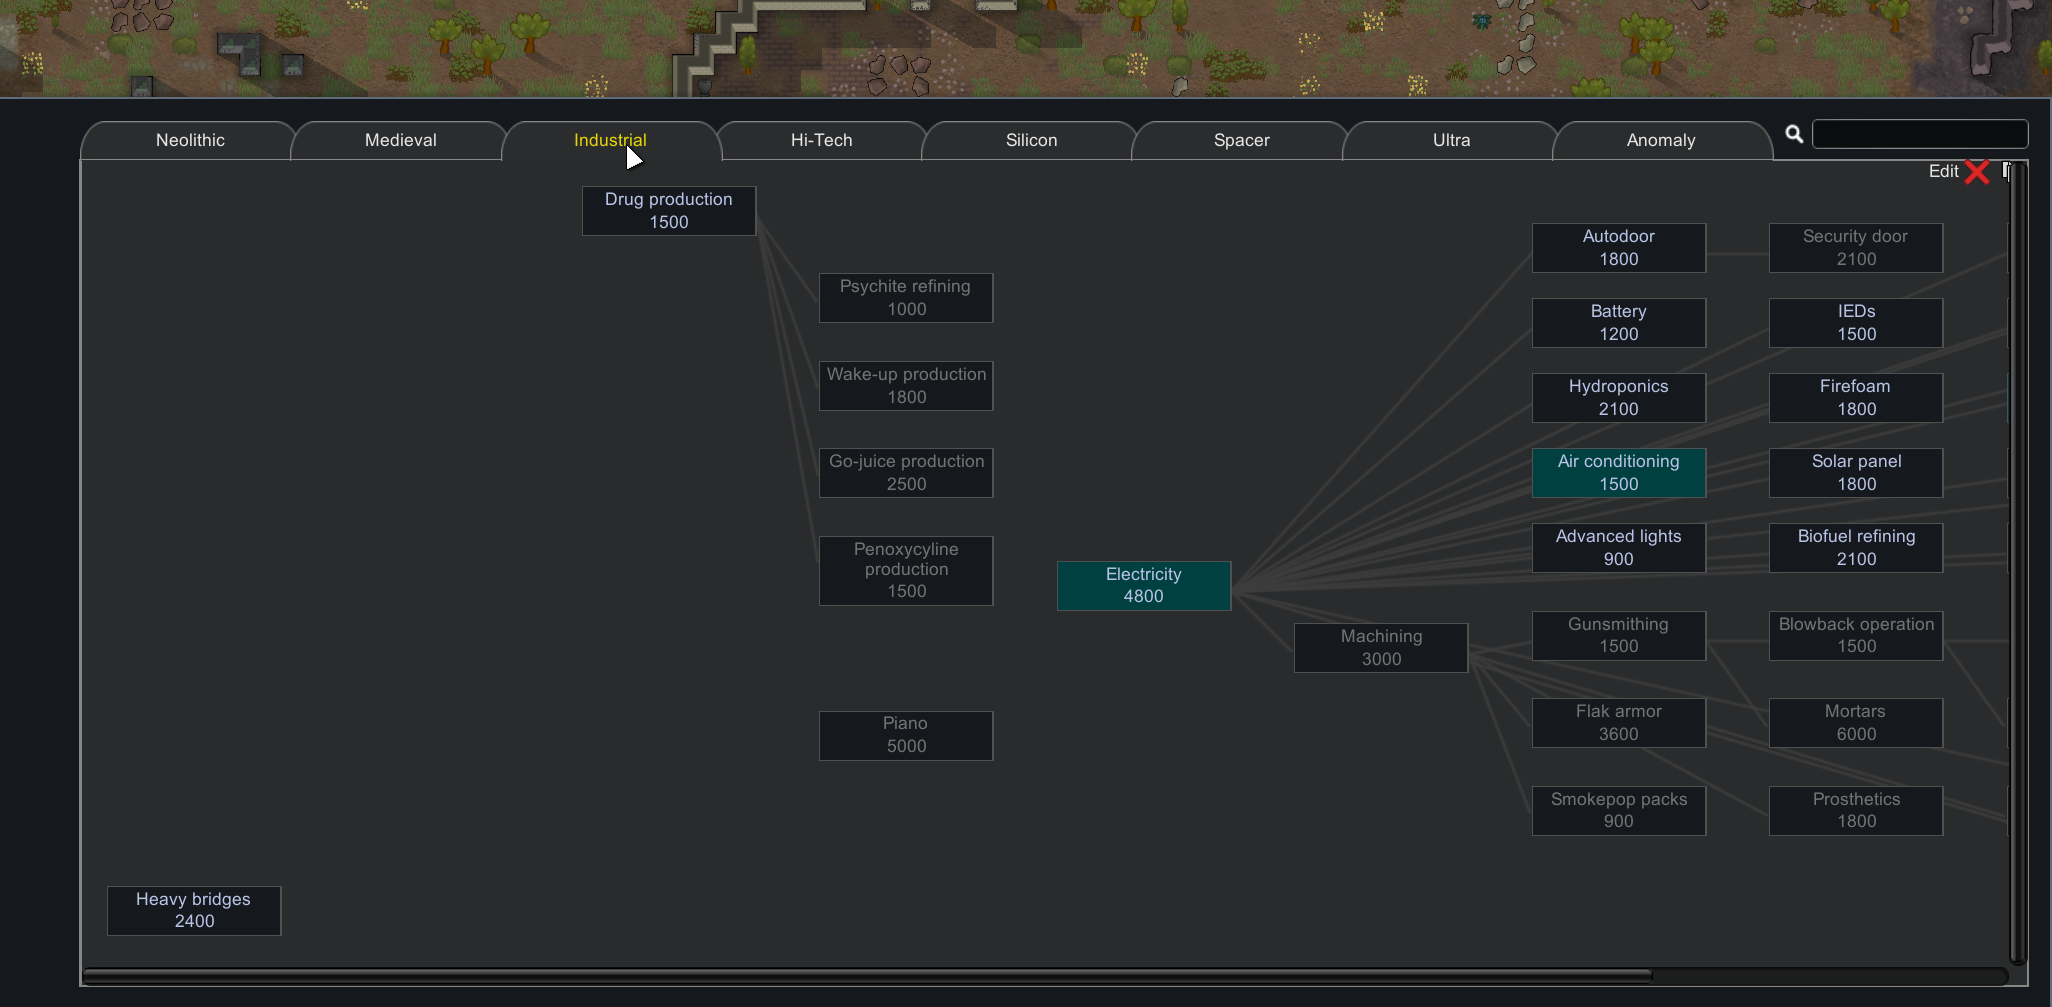Choose the Advanced lights research node
The width and height of the screenshot is (2052, 1007).
click(x=1619, y=548)
